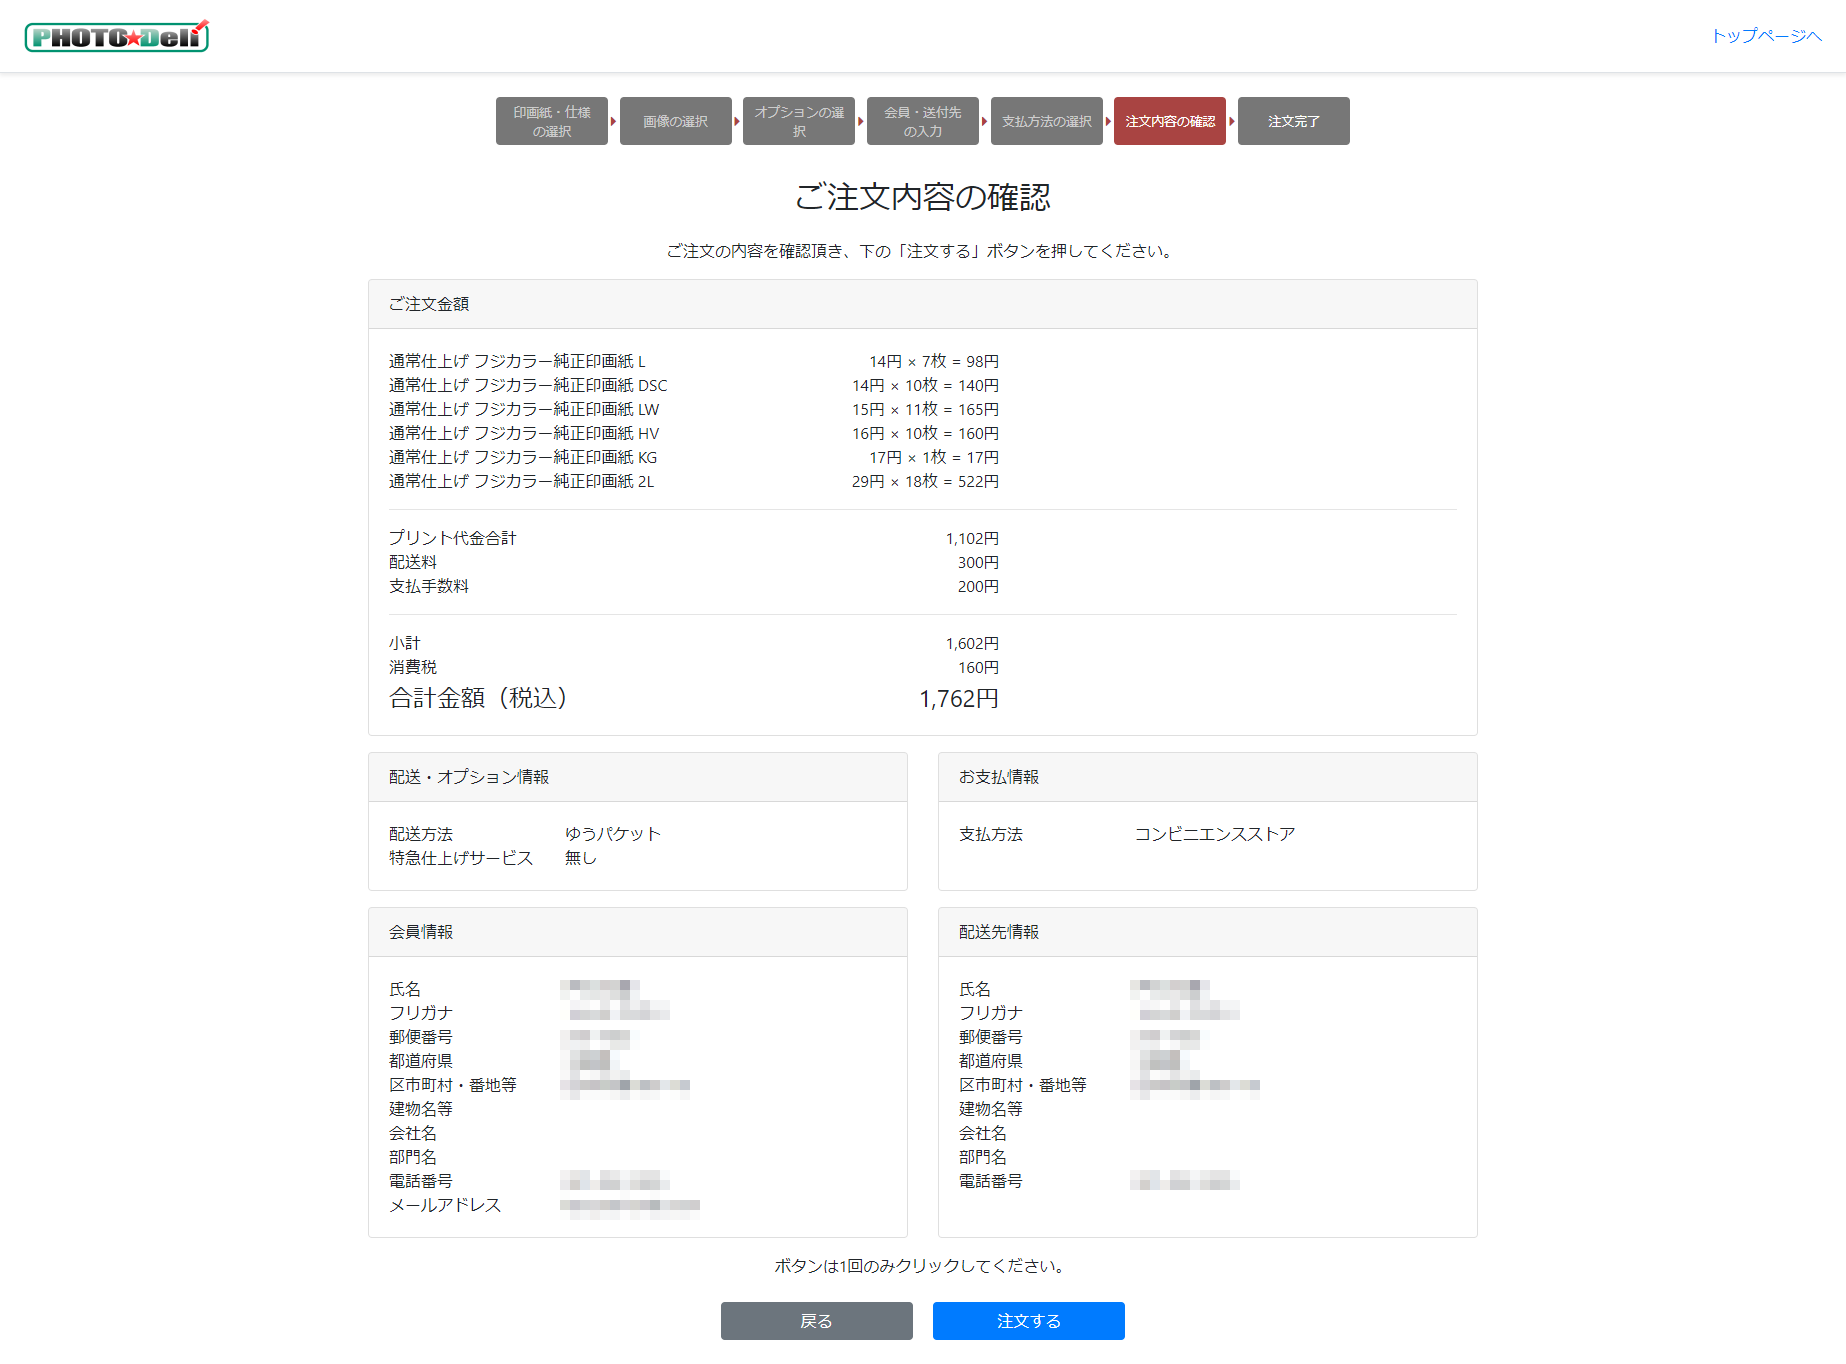The width and height of the screenshot is (1846, 1364).
Task: Click the PHOTO Deli logo
Action: click(x=116, y=37)
